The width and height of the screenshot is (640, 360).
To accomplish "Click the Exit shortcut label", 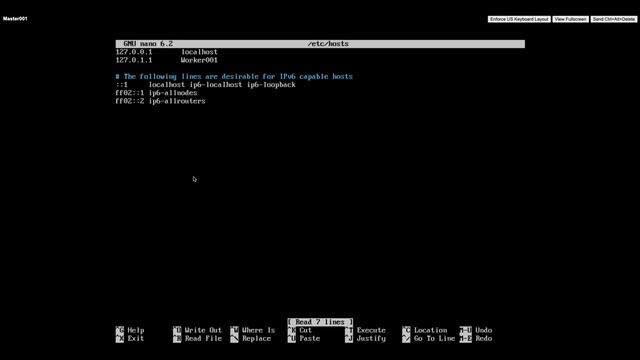I will 136,338.
